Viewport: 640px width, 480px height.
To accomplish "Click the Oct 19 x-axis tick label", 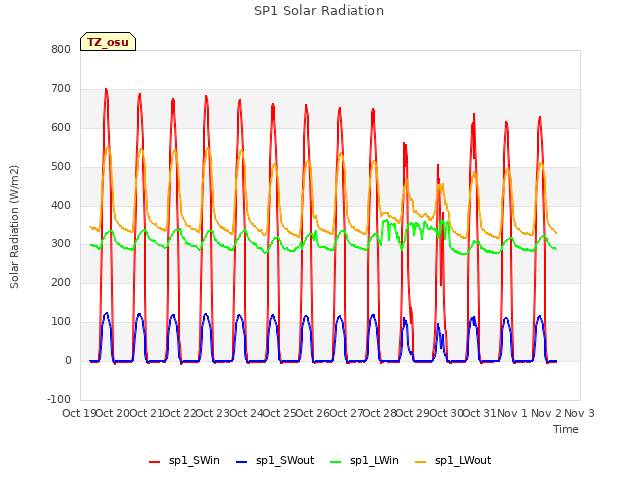I will 79,413.
